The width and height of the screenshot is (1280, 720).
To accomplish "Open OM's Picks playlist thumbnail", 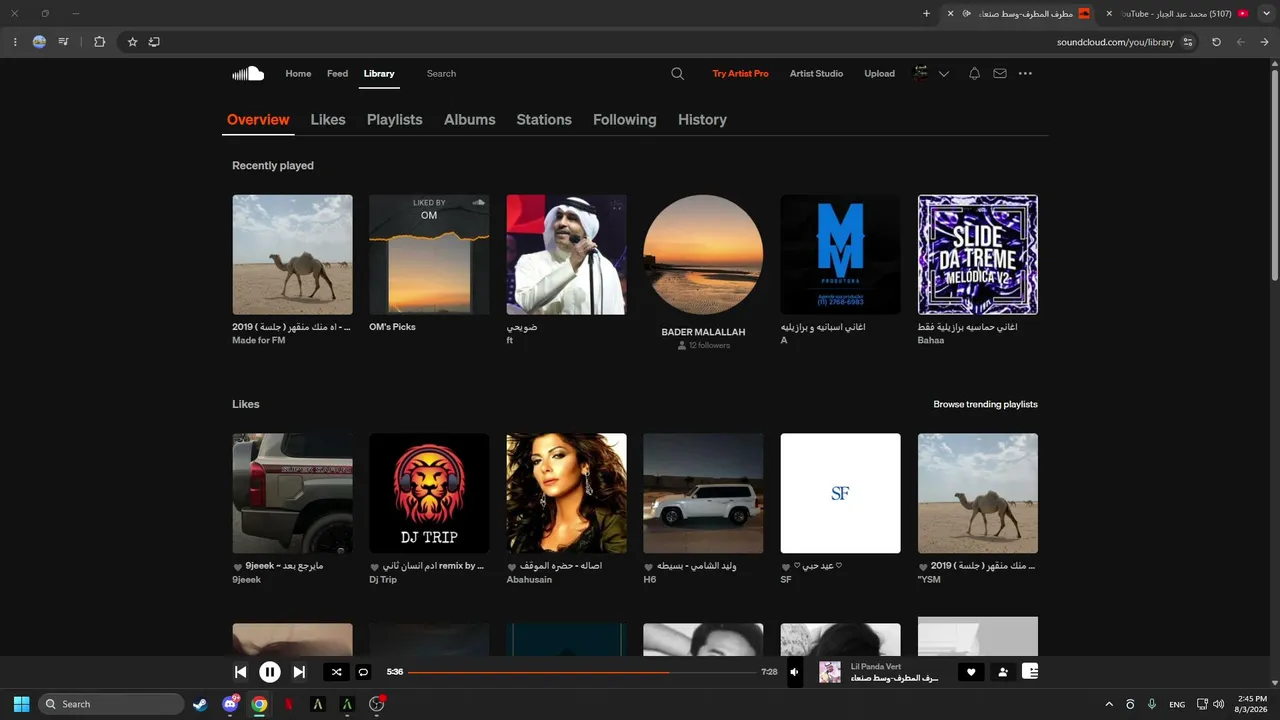I will [429, 255].
